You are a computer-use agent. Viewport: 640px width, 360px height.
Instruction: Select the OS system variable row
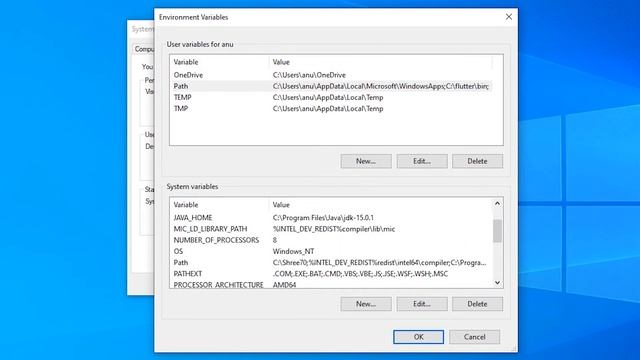pyautogui.click(x=331, y=251)
